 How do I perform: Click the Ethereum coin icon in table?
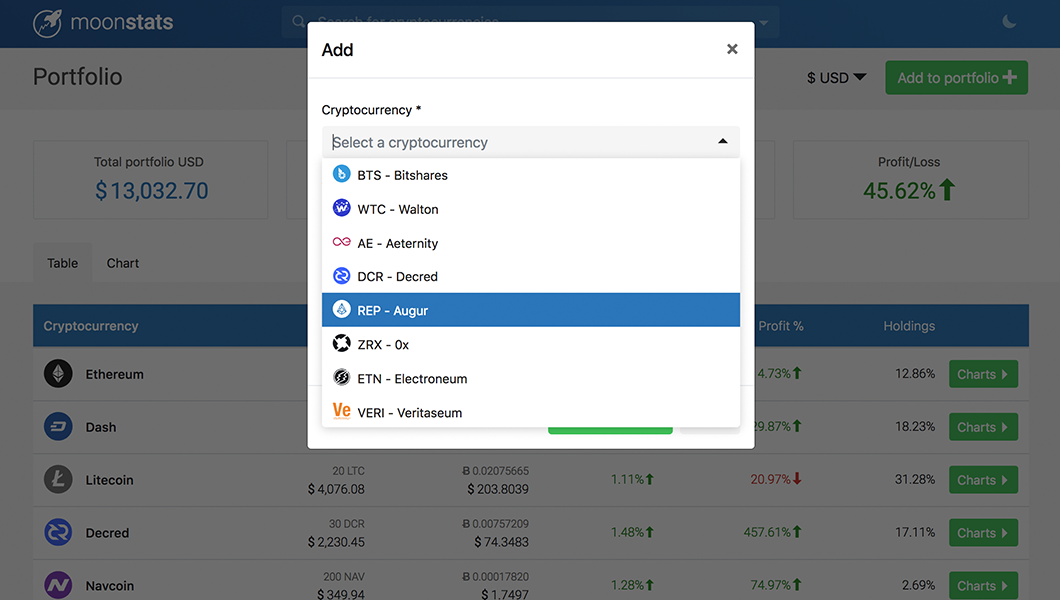tap(58, 374)
